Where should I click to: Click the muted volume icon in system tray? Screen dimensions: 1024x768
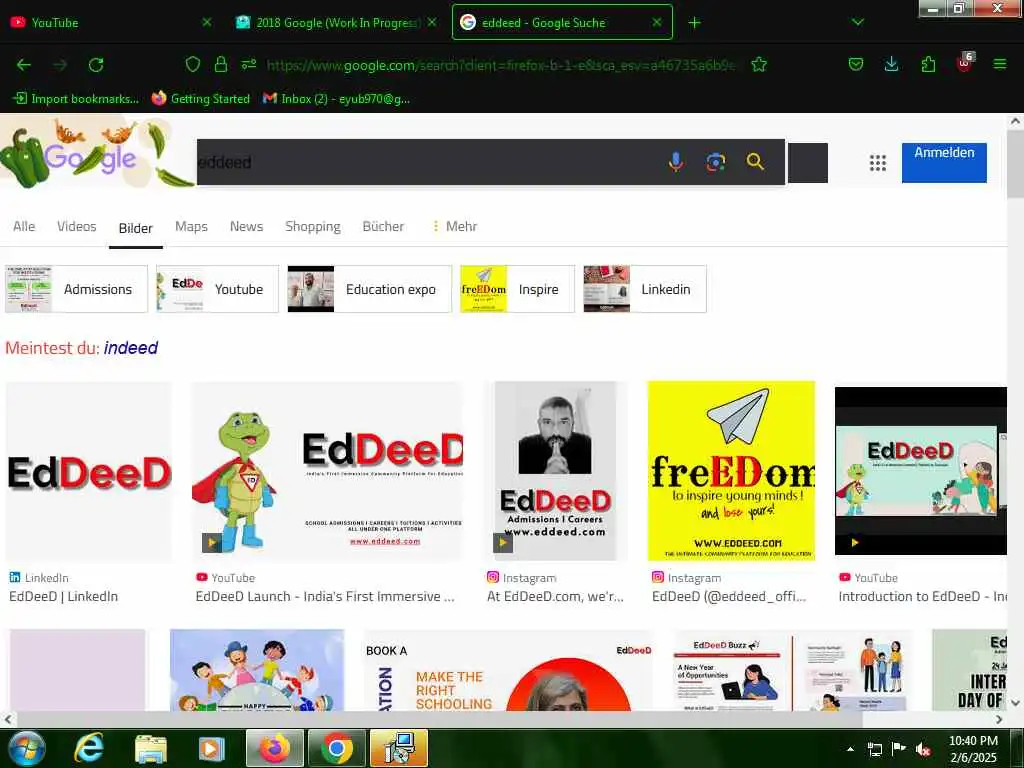tap(923, 749)
